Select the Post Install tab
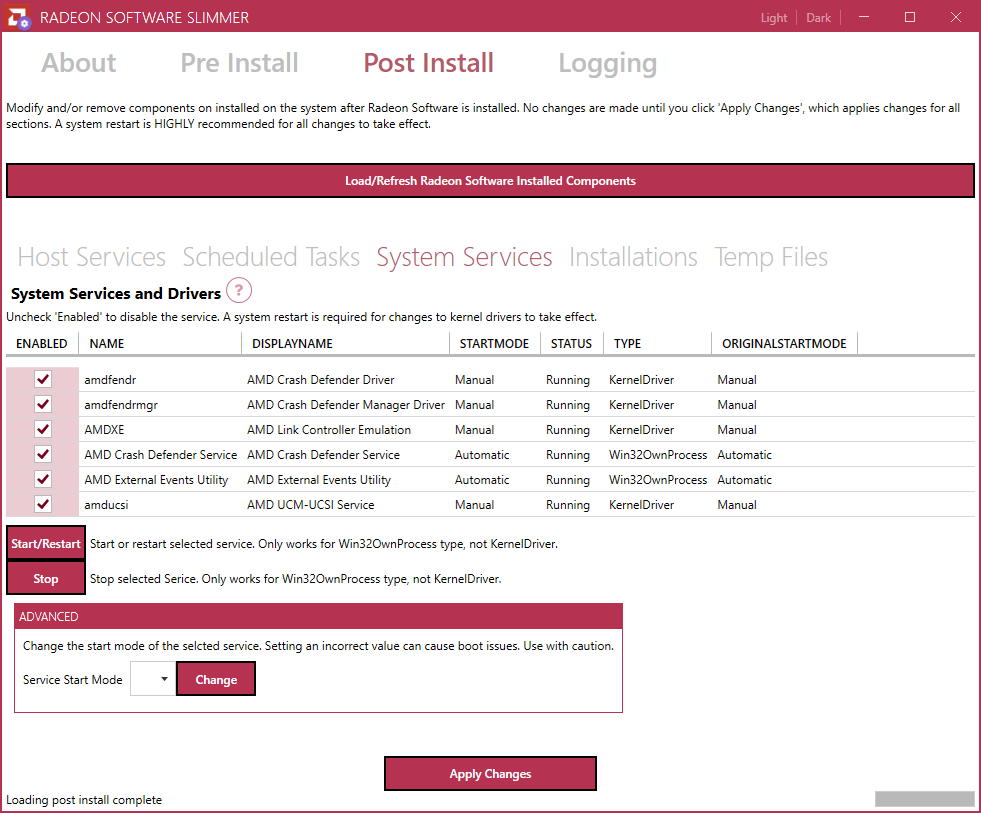 point(429,63)
